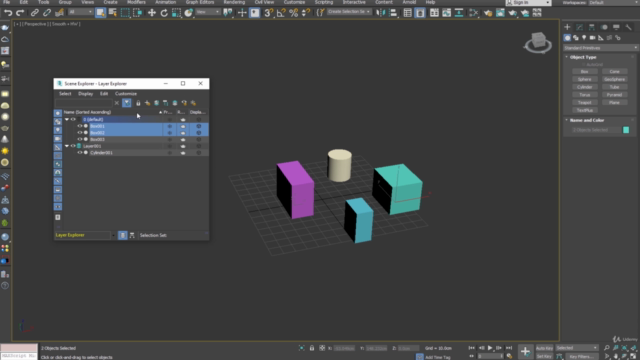Collapse the Layer001 tree node
The height and width of the screenshot is (360, 640).
(67, 146)
